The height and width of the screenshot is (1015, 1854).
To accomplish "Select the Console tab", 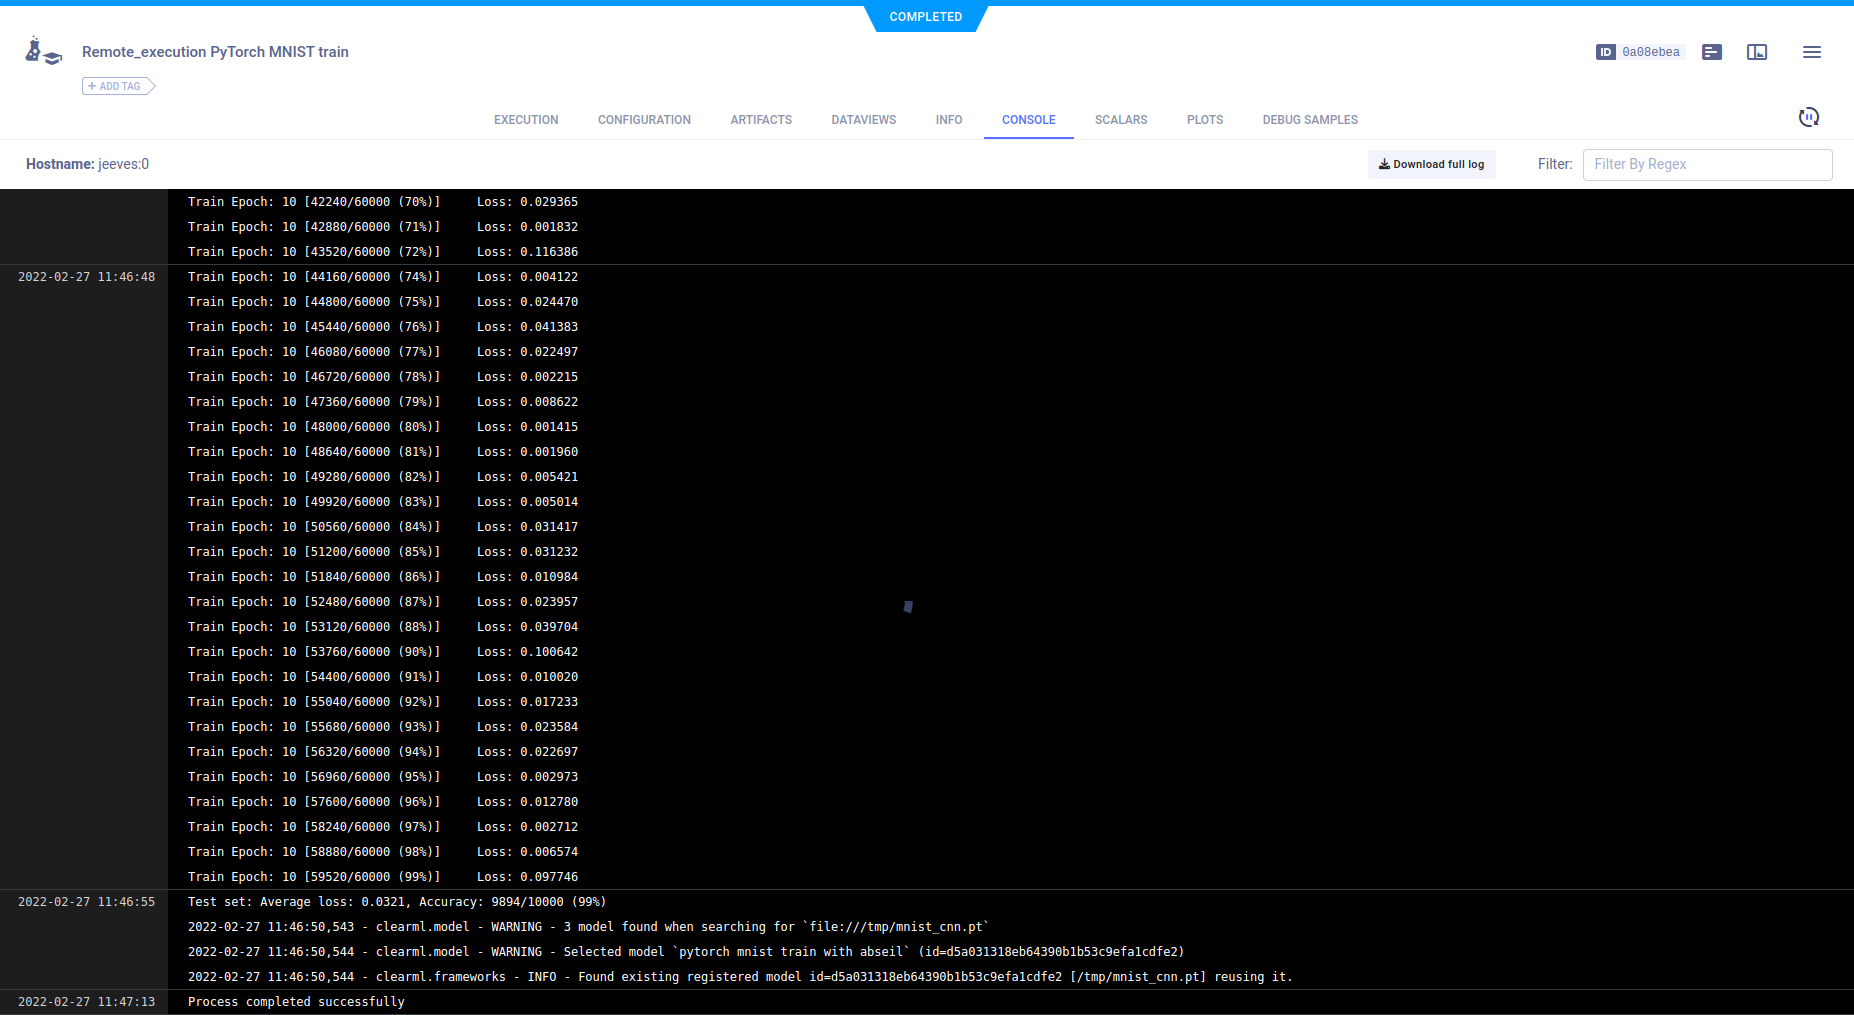I will 1028,120.
